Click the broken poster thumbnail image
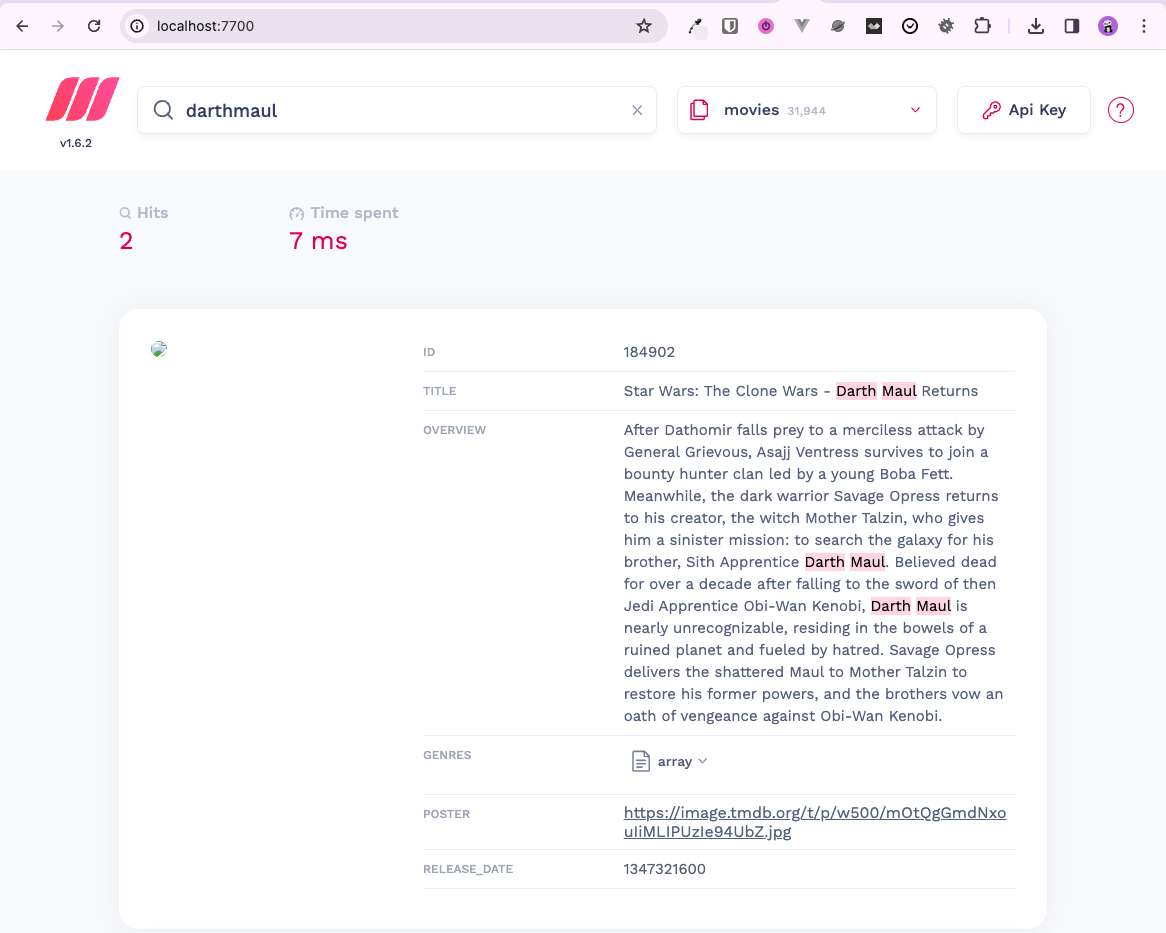Viewport: 1166px width, 933px height. point(158,349)
